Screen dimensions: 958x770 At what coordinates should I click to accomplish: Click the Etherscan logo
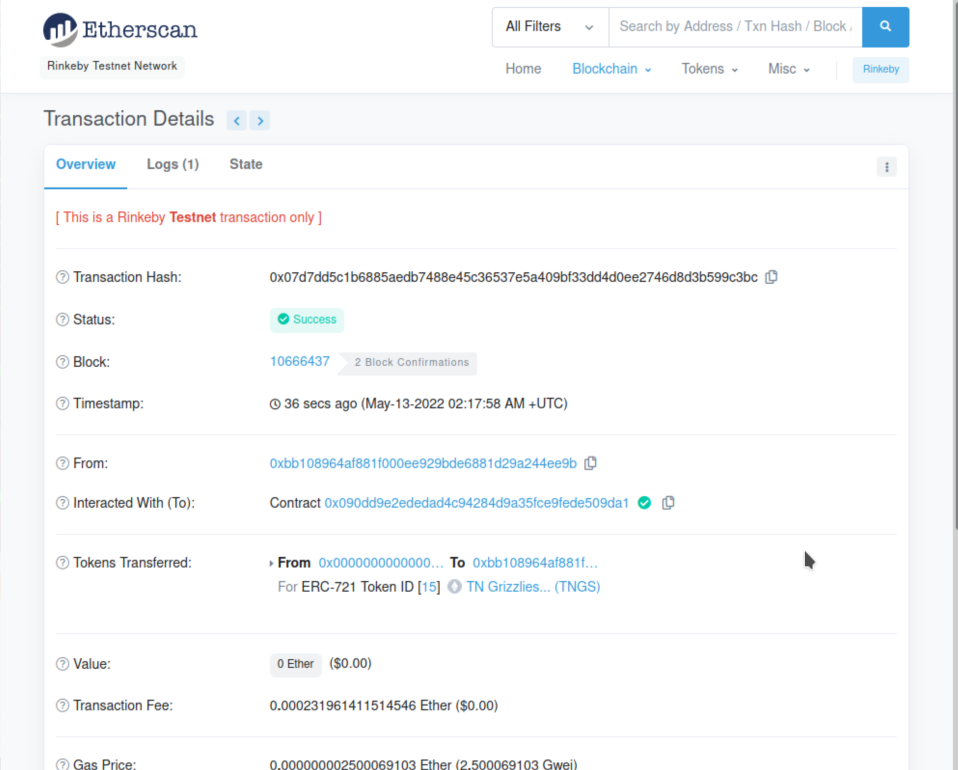tap(120, 29)
